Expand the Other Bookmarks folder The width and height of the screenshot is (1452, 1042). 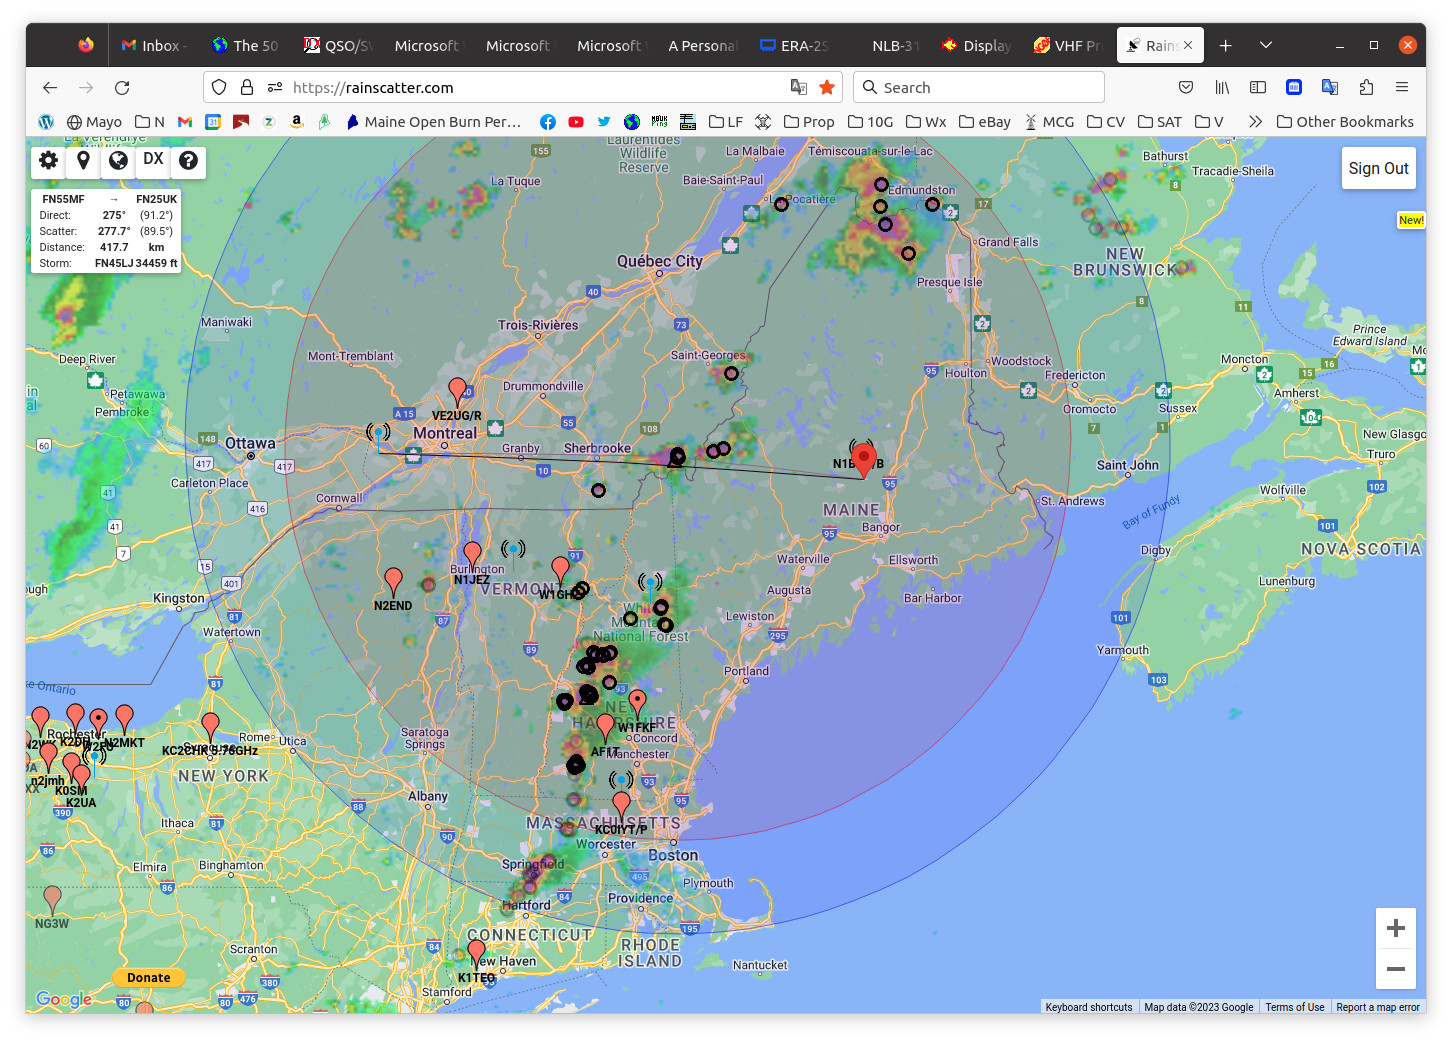click(x=1345, y=122)
